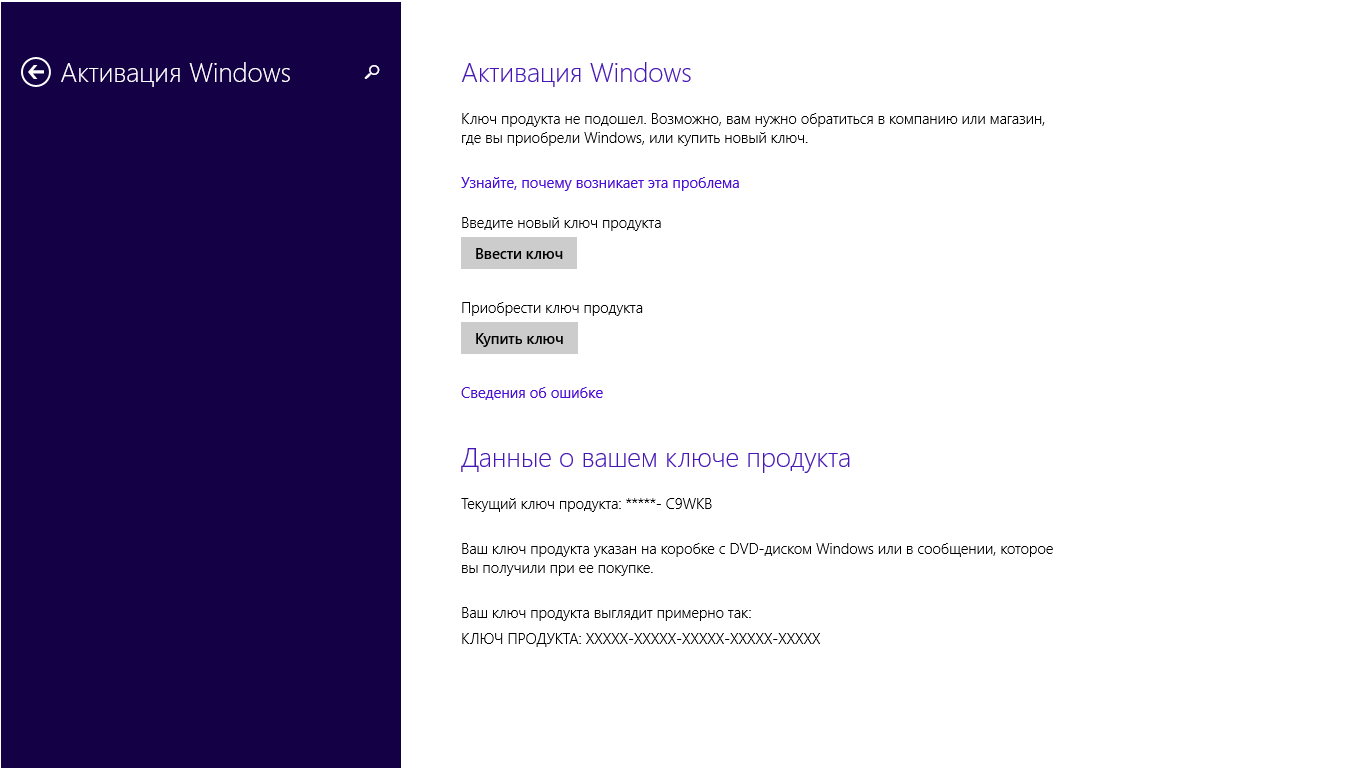
Task: Click "Ваш ключ продукта выглядит примерно так" text
Action: (x=606, y=613)
